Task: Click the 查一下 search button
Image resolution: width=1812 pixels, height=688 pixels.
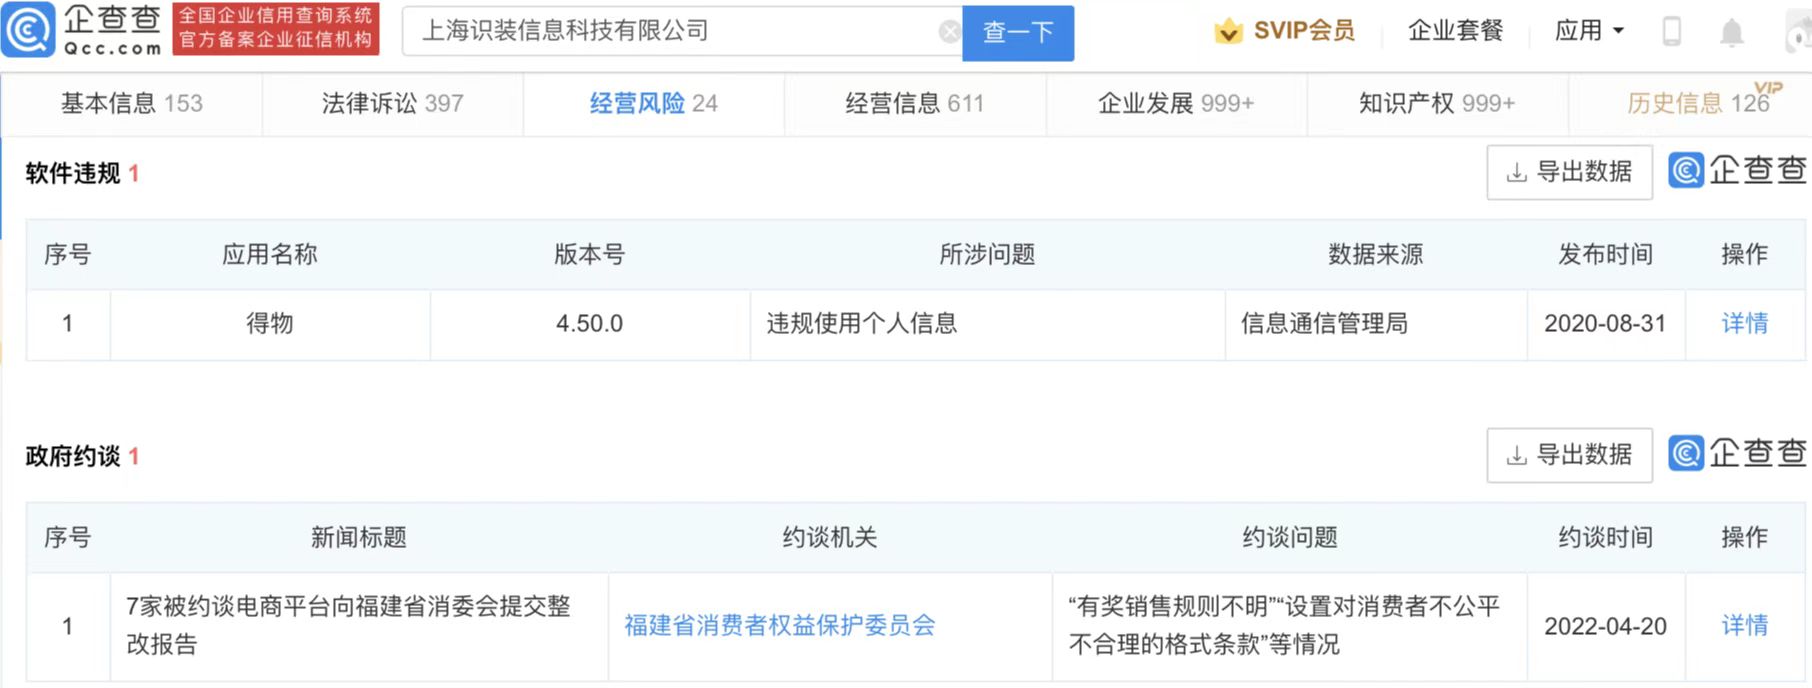Action: tap(1018, 33)
